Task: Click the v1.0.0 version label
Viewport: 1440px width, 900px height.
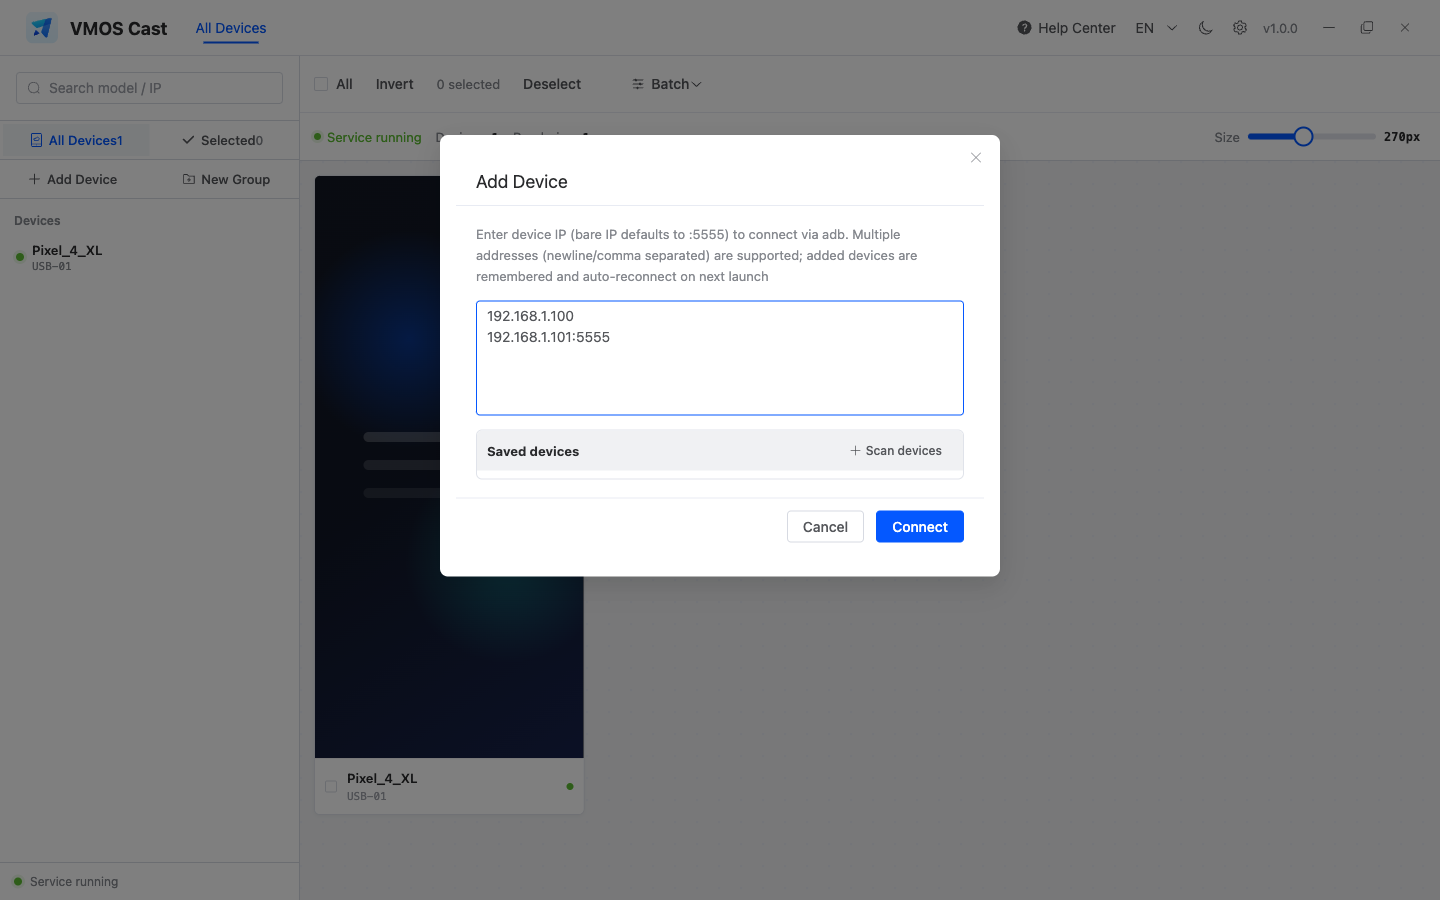Action: (1280, 28)
